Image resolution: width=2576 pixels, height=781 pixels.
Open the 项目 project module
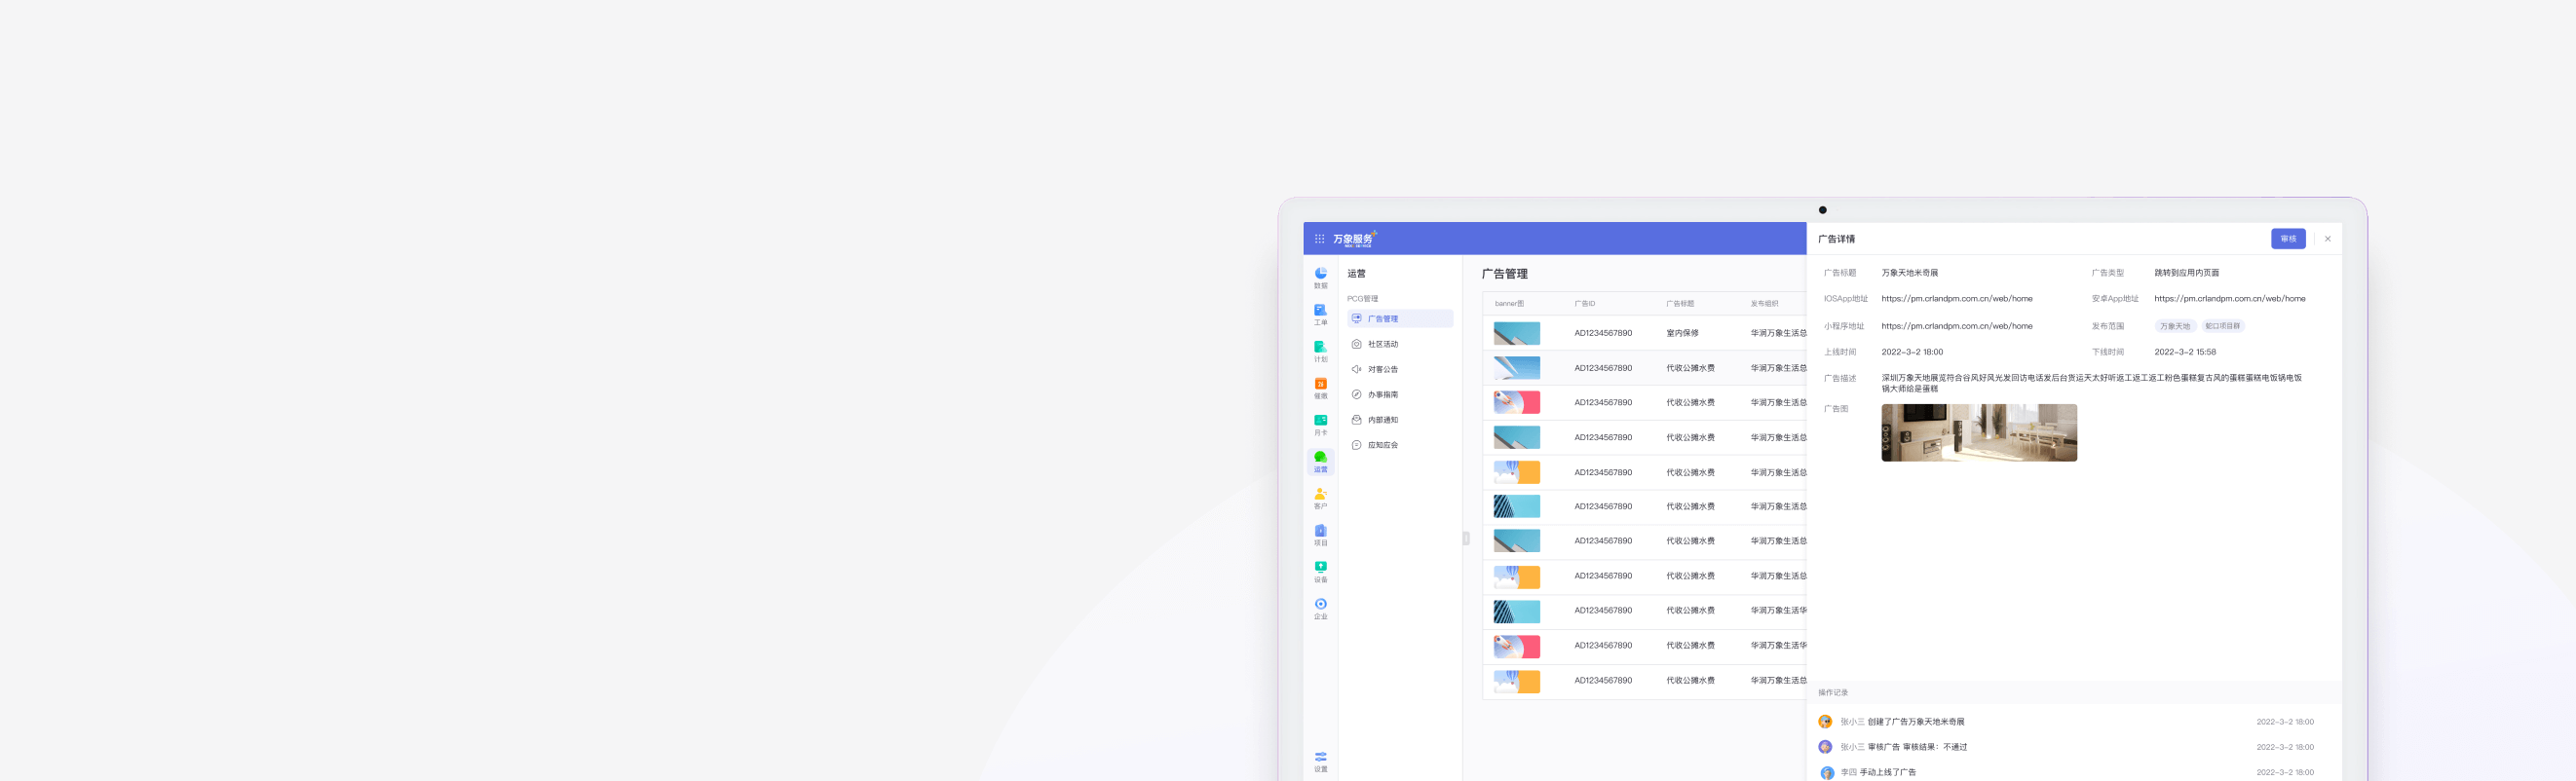pos(1320,536)
